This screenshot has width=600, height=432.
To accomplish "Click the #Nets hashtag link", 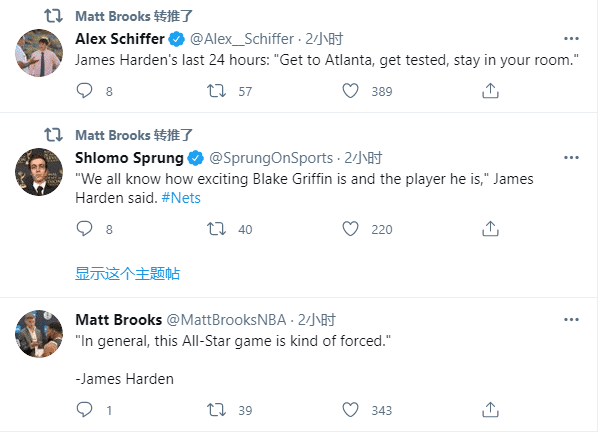I will (182, 197).
